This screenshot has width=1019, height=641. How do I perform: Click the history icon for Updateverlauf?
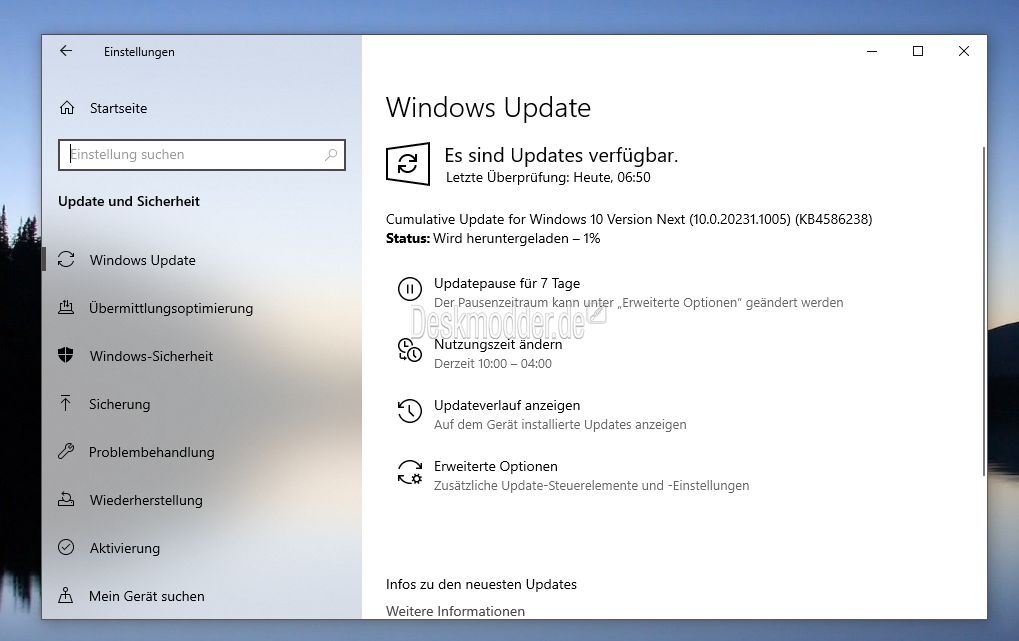409,411
